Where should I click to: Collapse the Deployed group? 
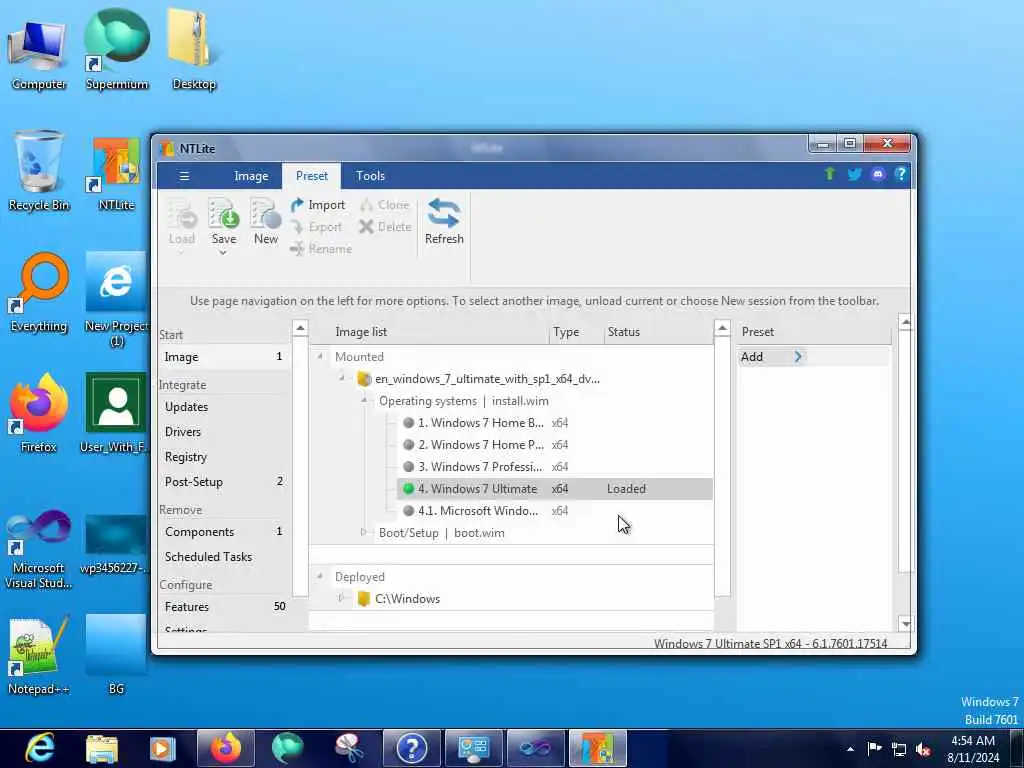click(320, 576)
